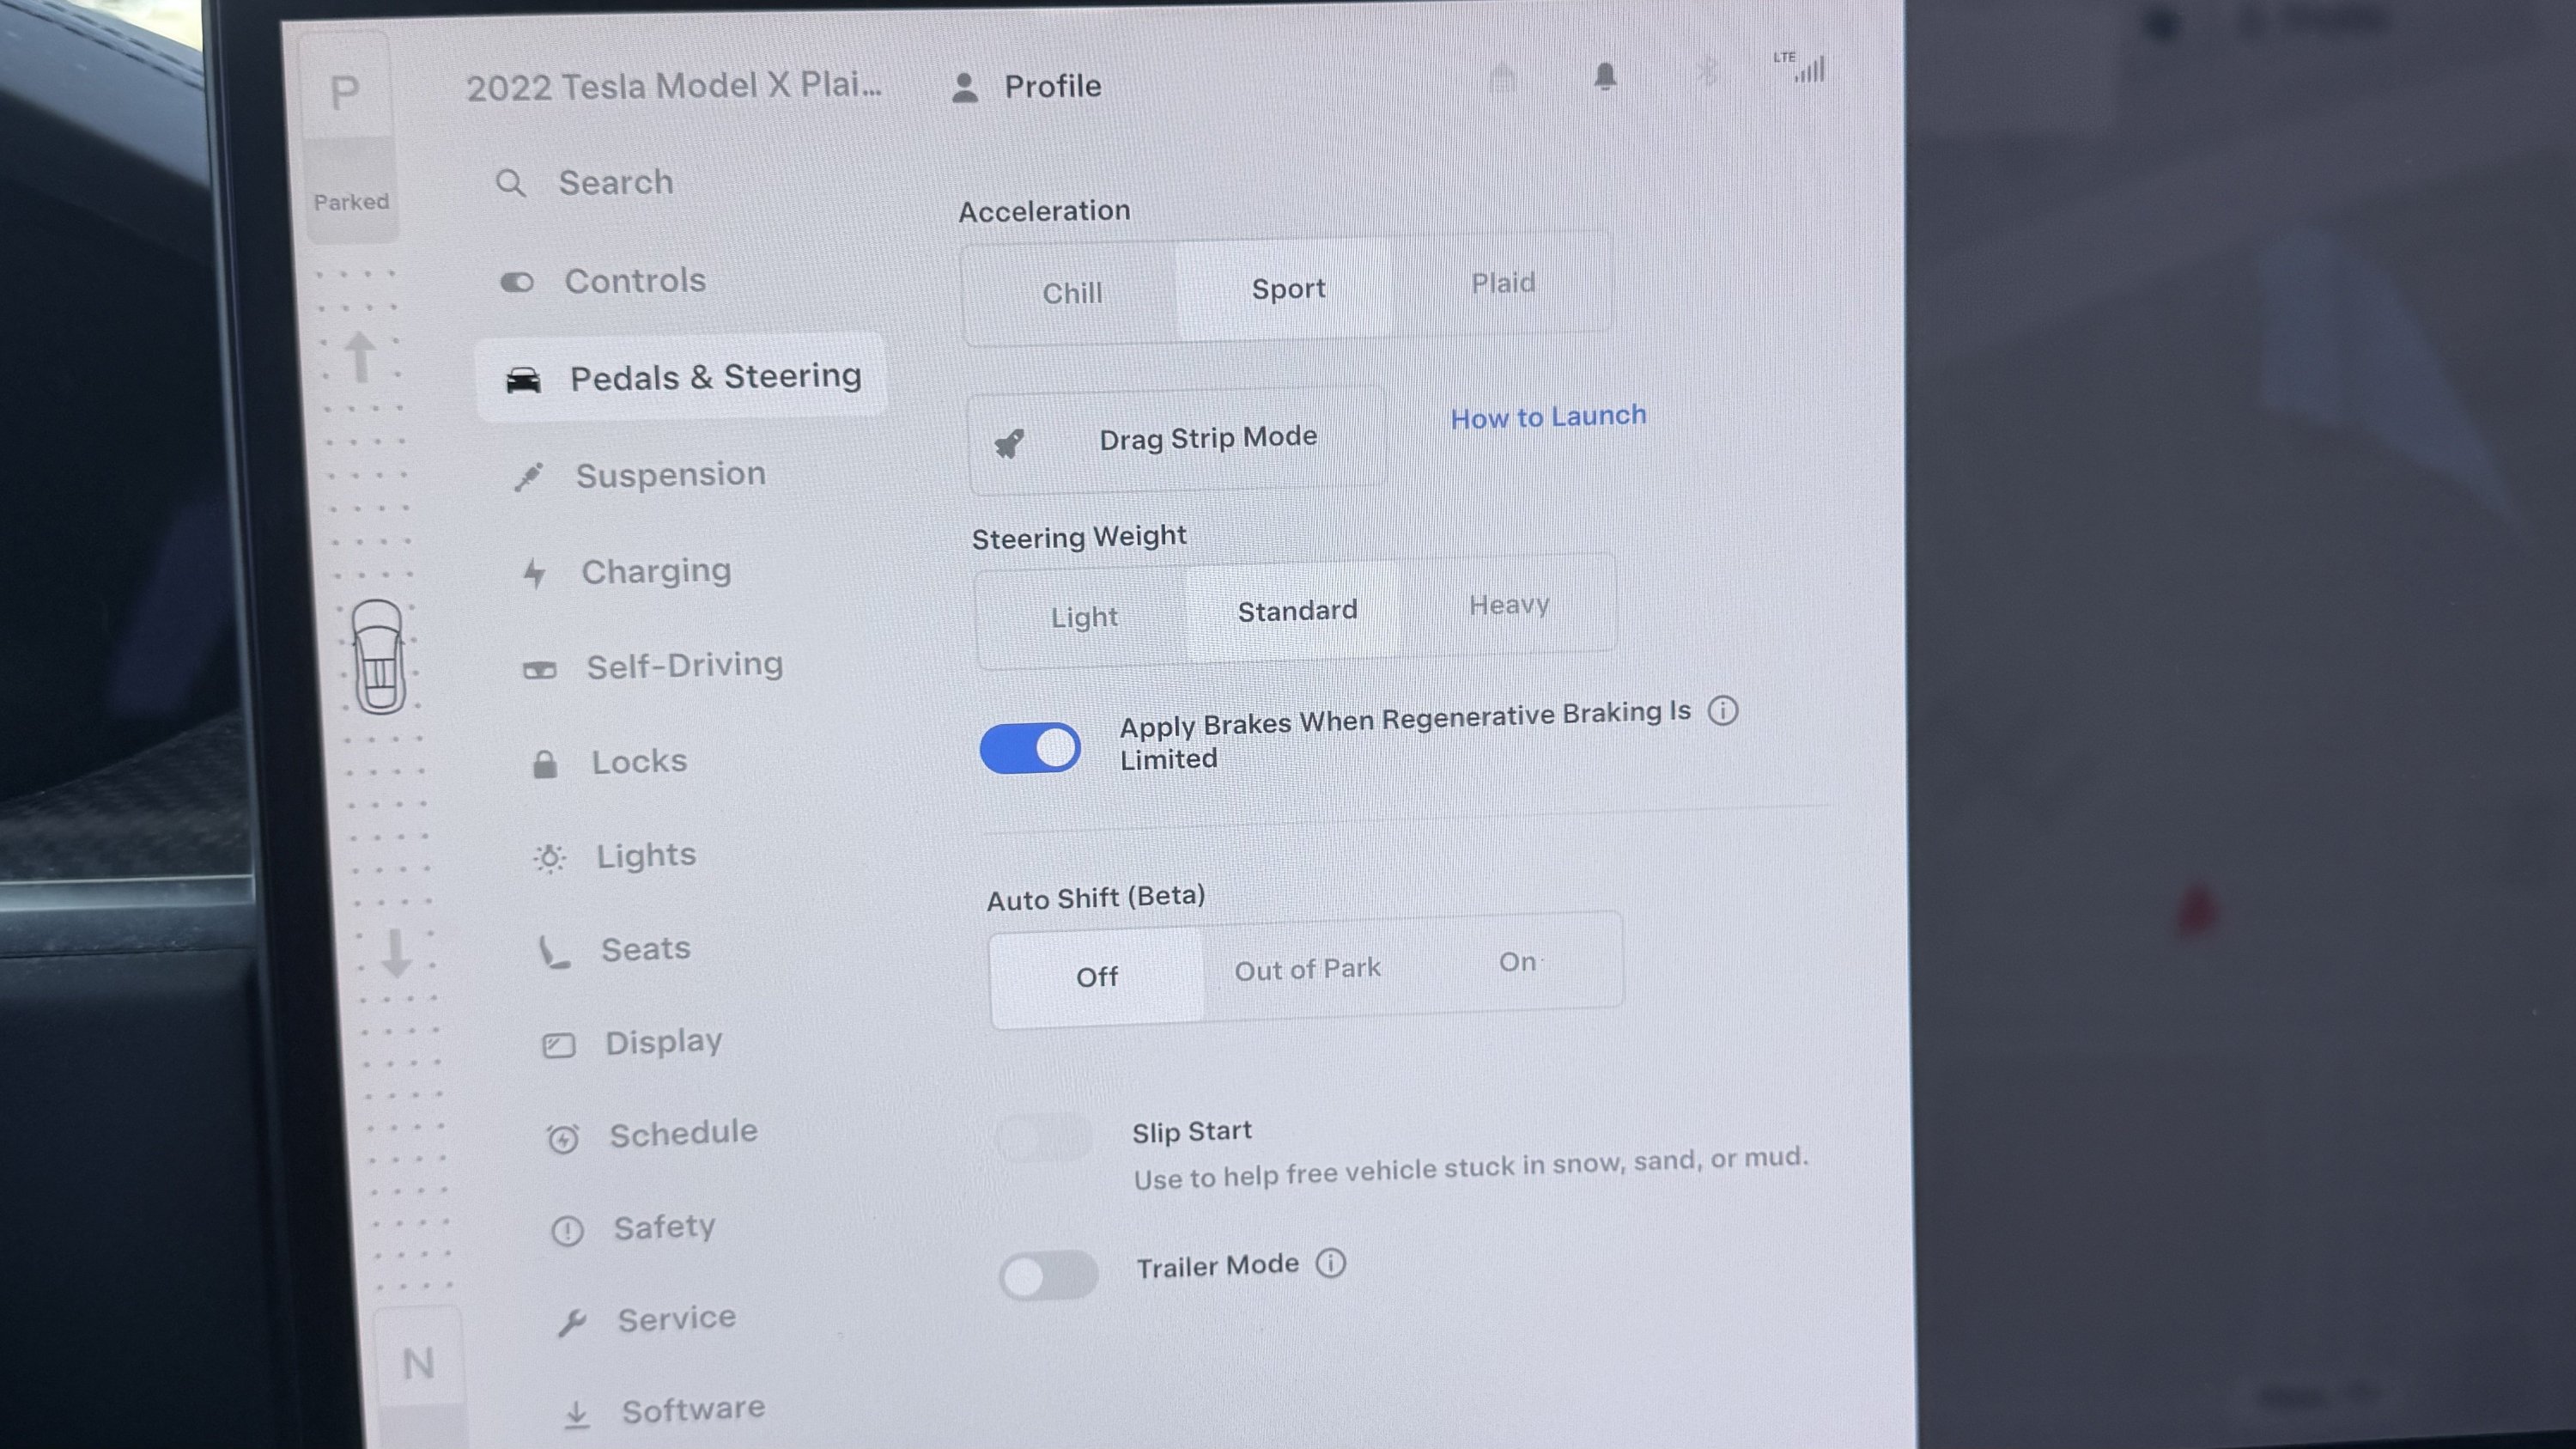The height and width of the screenshot is (1449, 2576).
Task: Open the Software menu
Action: tap(663, 1411)
